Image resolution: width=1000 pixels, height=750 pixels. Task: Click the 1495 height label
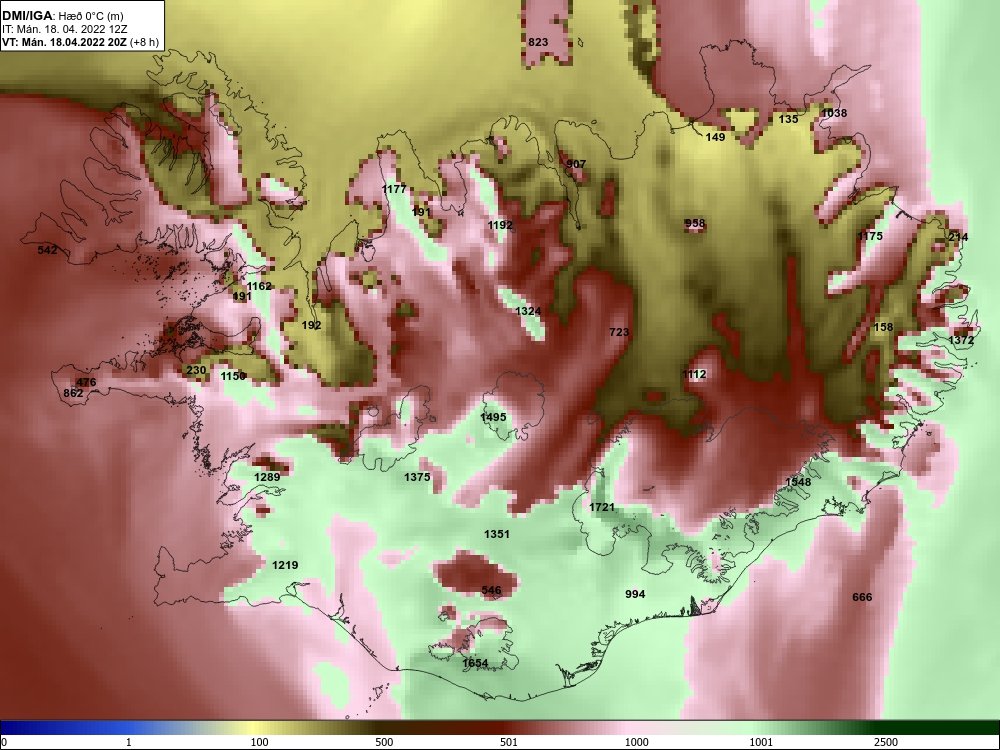(493, 417)
